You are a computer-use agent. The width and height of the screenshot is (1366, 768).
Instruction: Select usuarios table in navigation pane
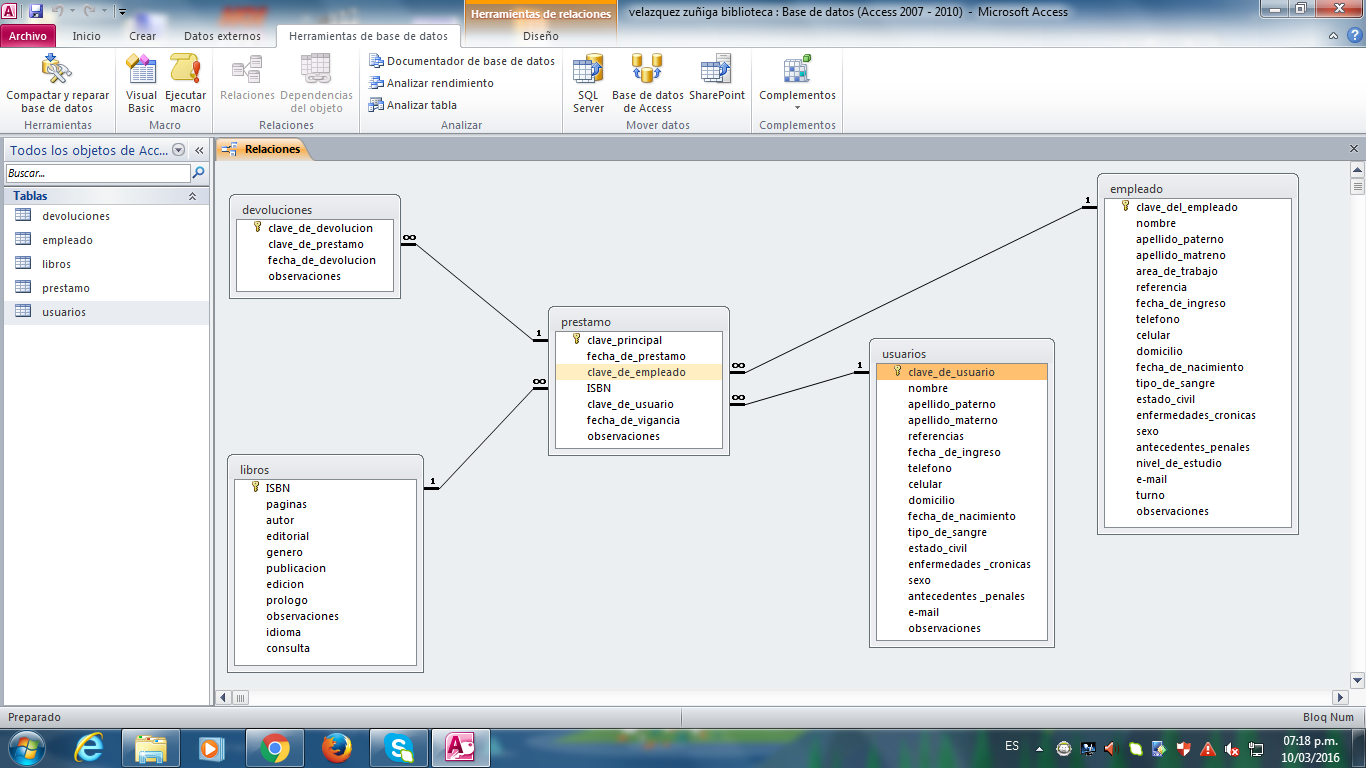(x=106, y=312)
